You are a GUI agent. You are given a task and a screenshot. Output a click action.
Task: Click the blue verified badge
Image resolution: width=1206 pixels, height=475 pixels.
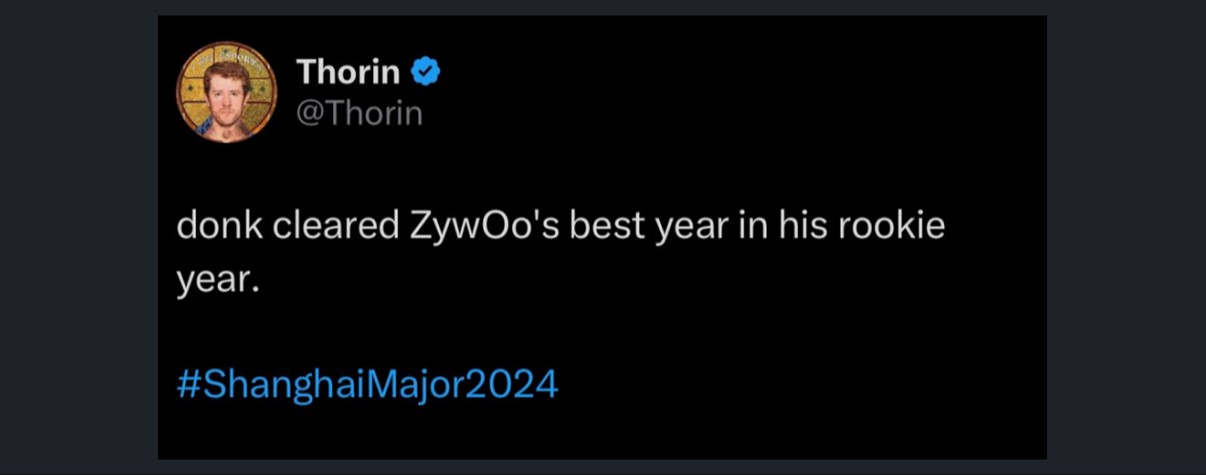pyautogui.click(x=427, y=72)
